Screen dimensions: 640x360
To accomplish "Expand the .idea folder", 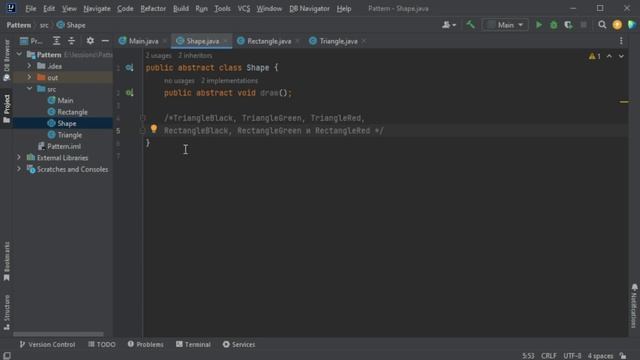I will pos(29,66).
